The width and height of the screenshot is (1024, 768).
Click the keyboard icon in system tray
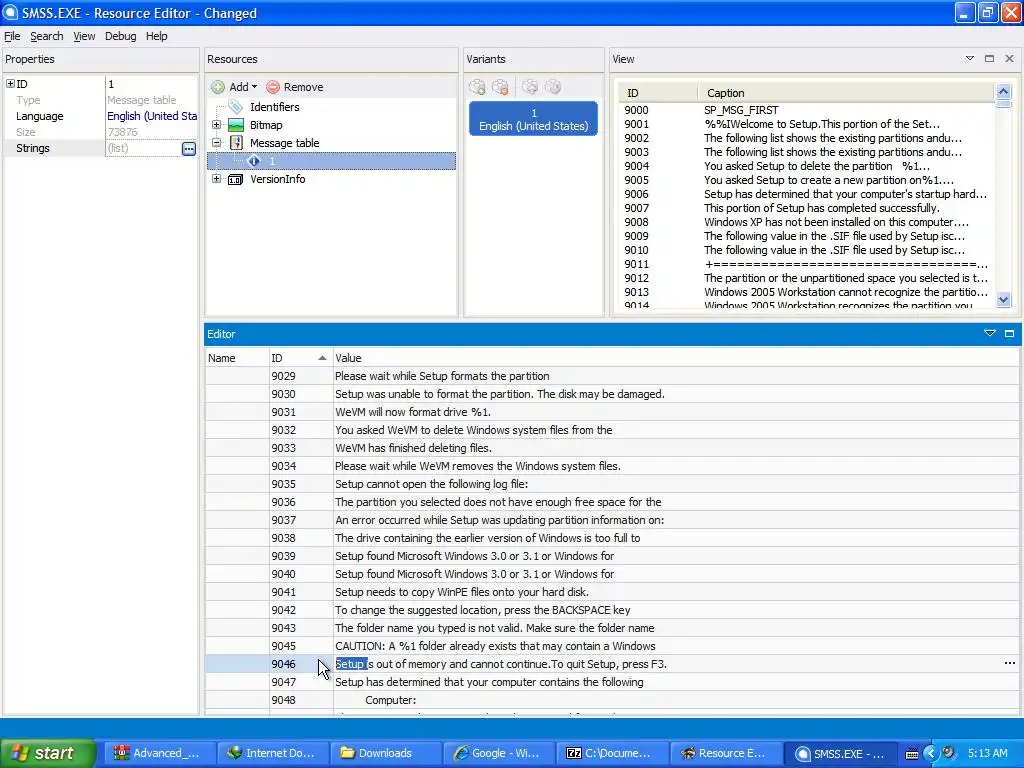(x=912, y=754)
